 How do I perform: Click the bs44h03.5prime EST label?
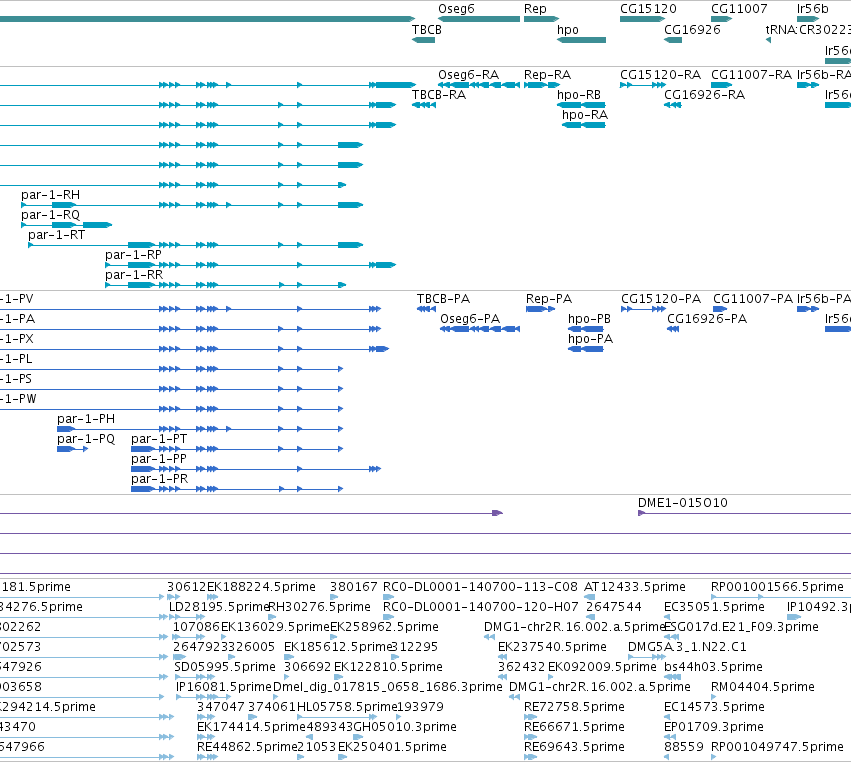point(713,666)
